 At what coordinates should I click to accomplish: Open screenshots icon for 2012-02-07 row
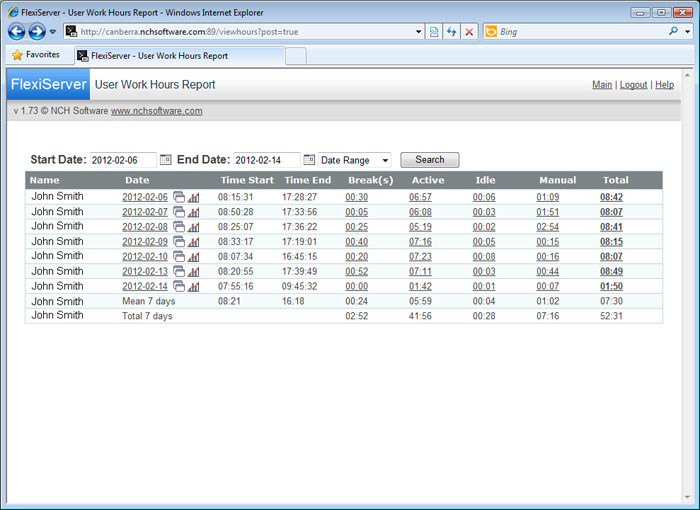pyautogui.click(x=179, y=212)
